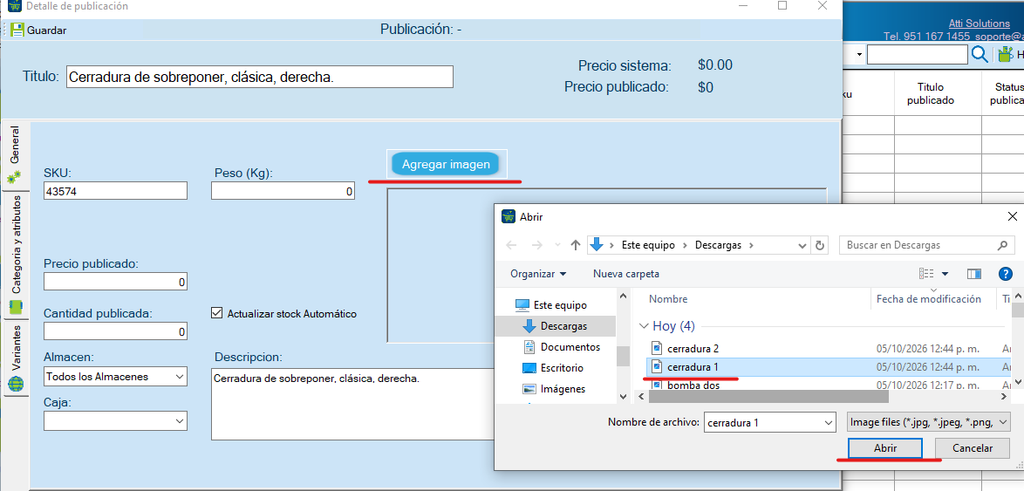Expand the Organizar menu
Viewport: 1024px width, 491px height.
[538, 274]
